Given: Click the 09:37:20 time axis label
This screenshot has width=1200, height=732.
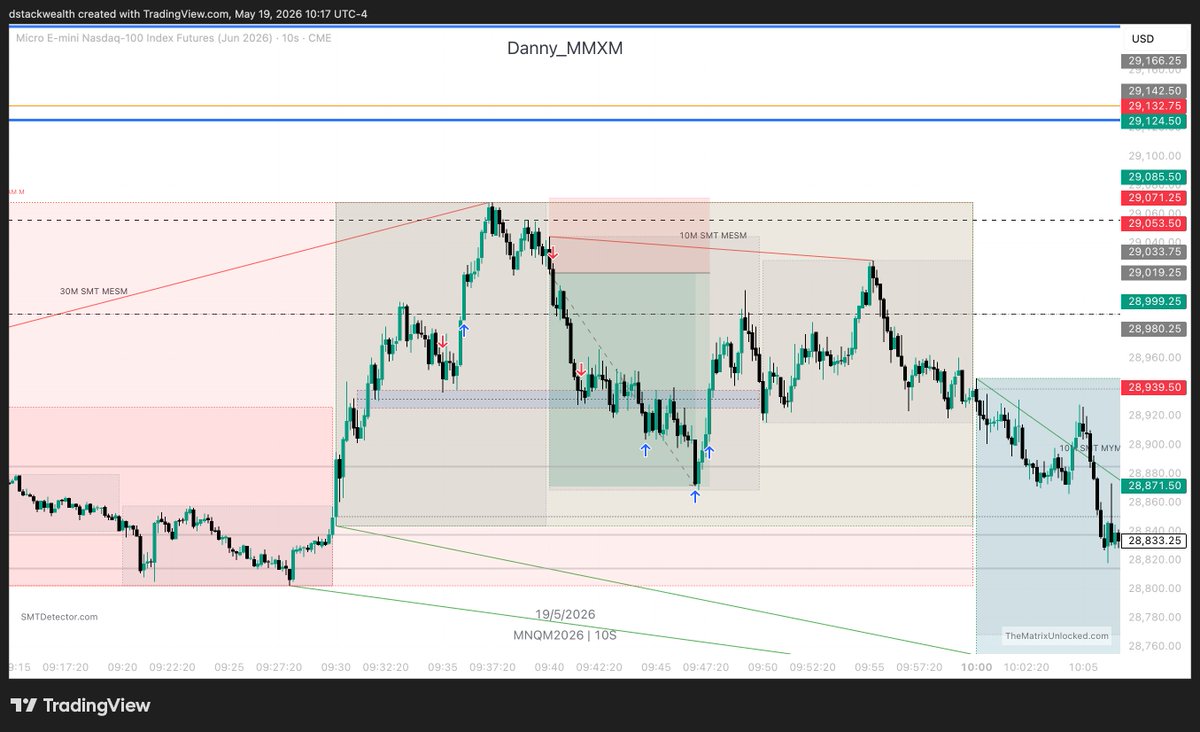Looking at the screenshot, I should [493, 665].
